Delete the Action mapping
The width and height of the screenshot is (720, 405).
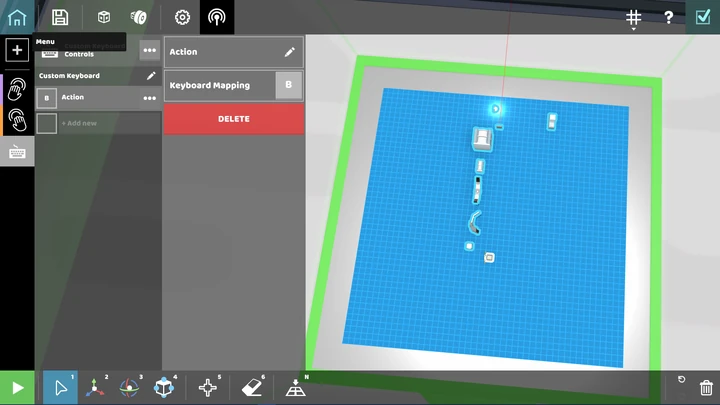234,119
